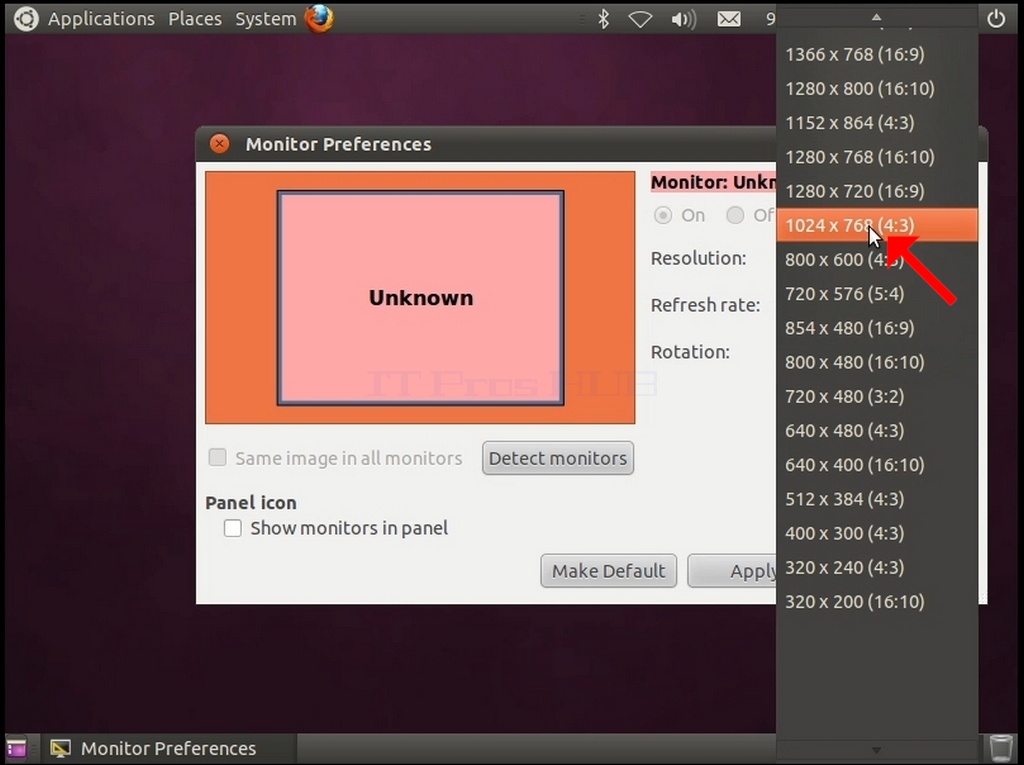Click the Make Default button

coord(609,571)
